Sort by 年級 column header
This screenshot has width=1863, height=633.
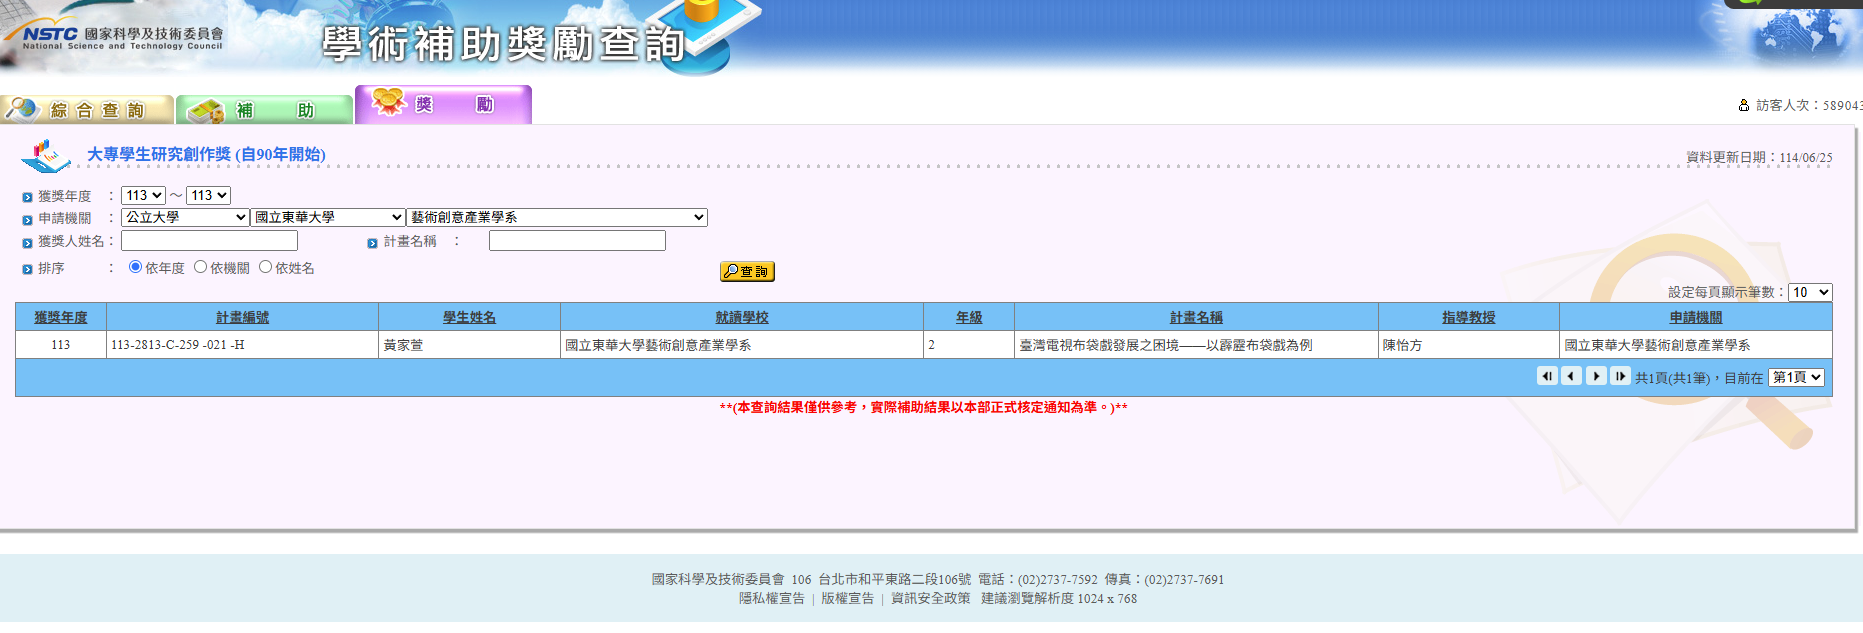969,317
